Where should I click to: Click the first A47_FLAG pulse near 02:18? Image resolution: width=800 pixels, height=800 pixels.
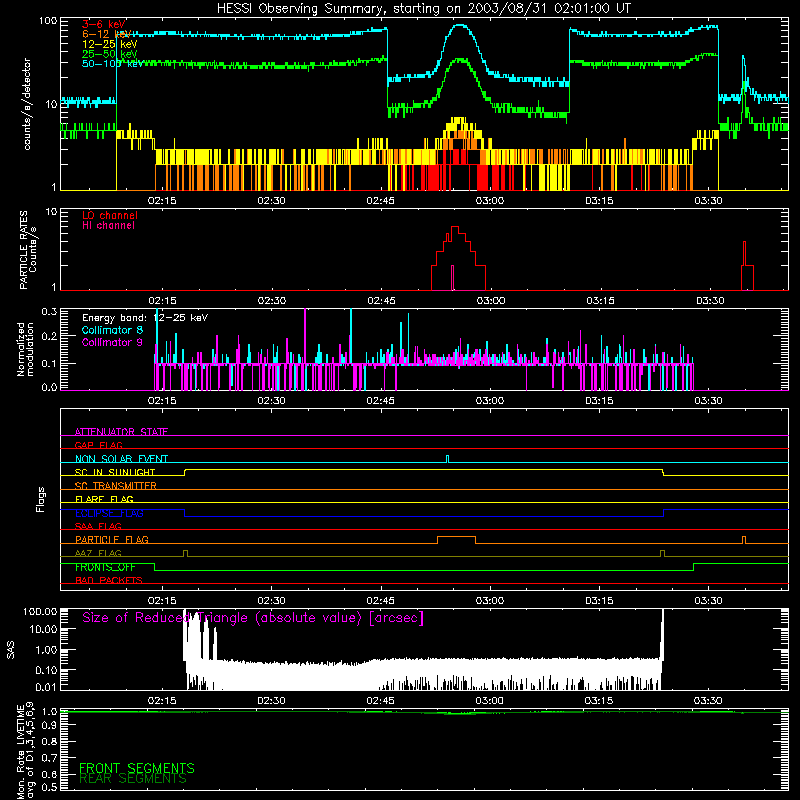pyautogui.click(x=185, y=553)
